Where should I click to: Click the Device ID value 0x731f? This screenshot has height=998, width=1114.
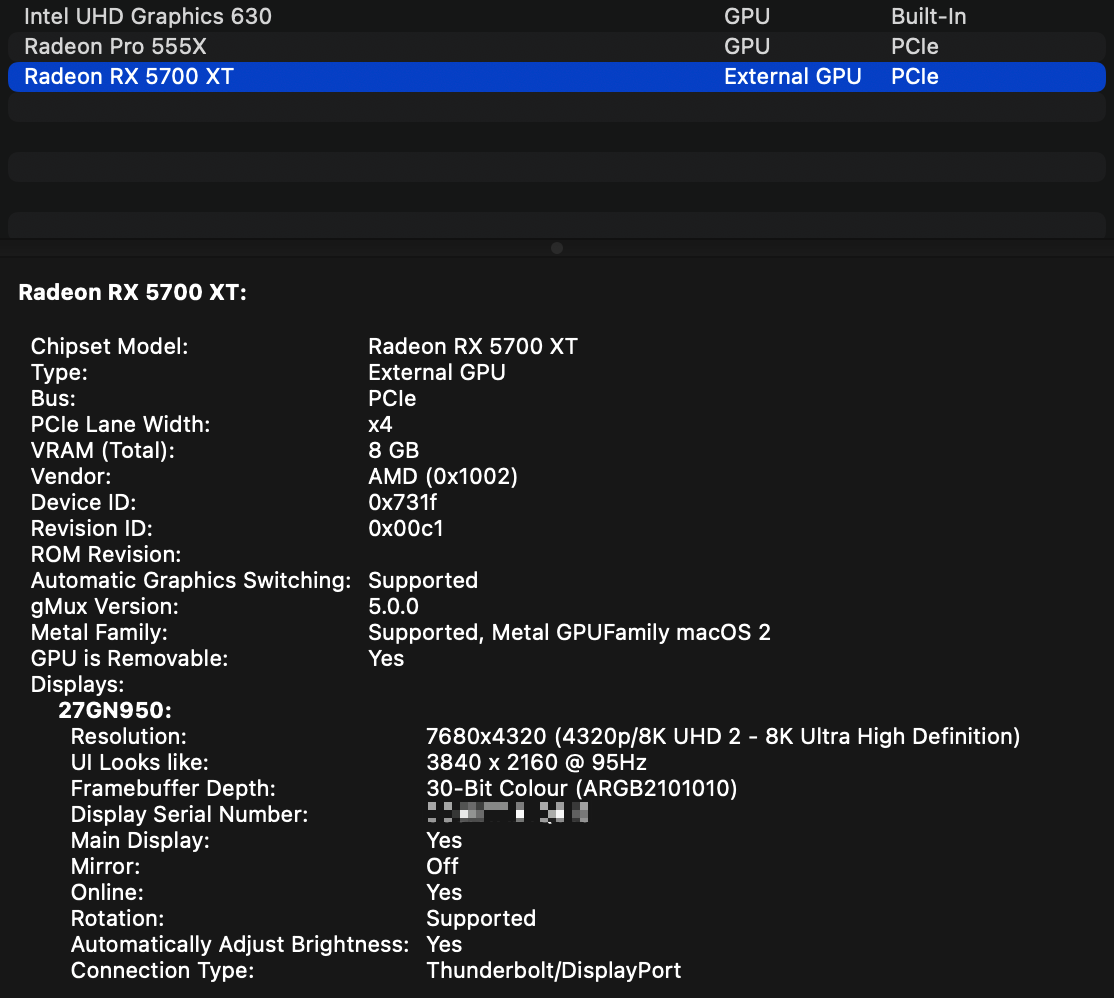point(402,503)
